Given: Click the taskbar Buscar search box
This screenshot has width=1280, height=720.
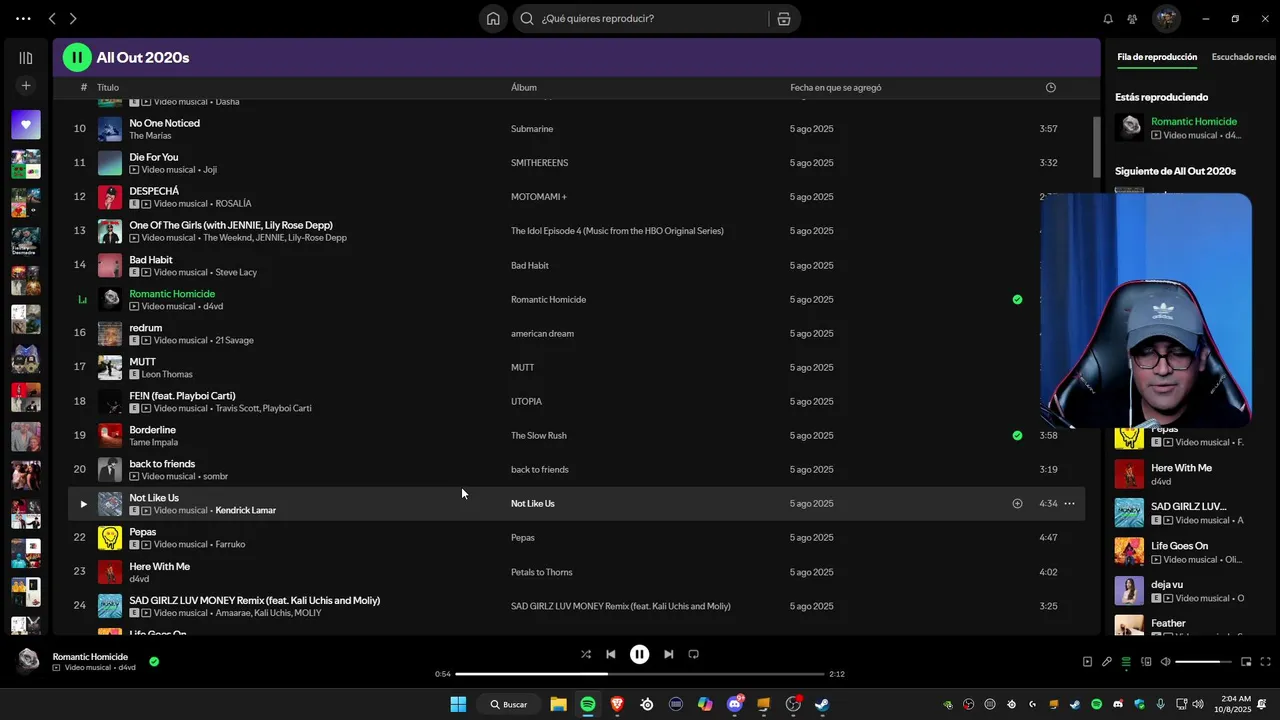Looking at the screenshot, I should 508,704.
